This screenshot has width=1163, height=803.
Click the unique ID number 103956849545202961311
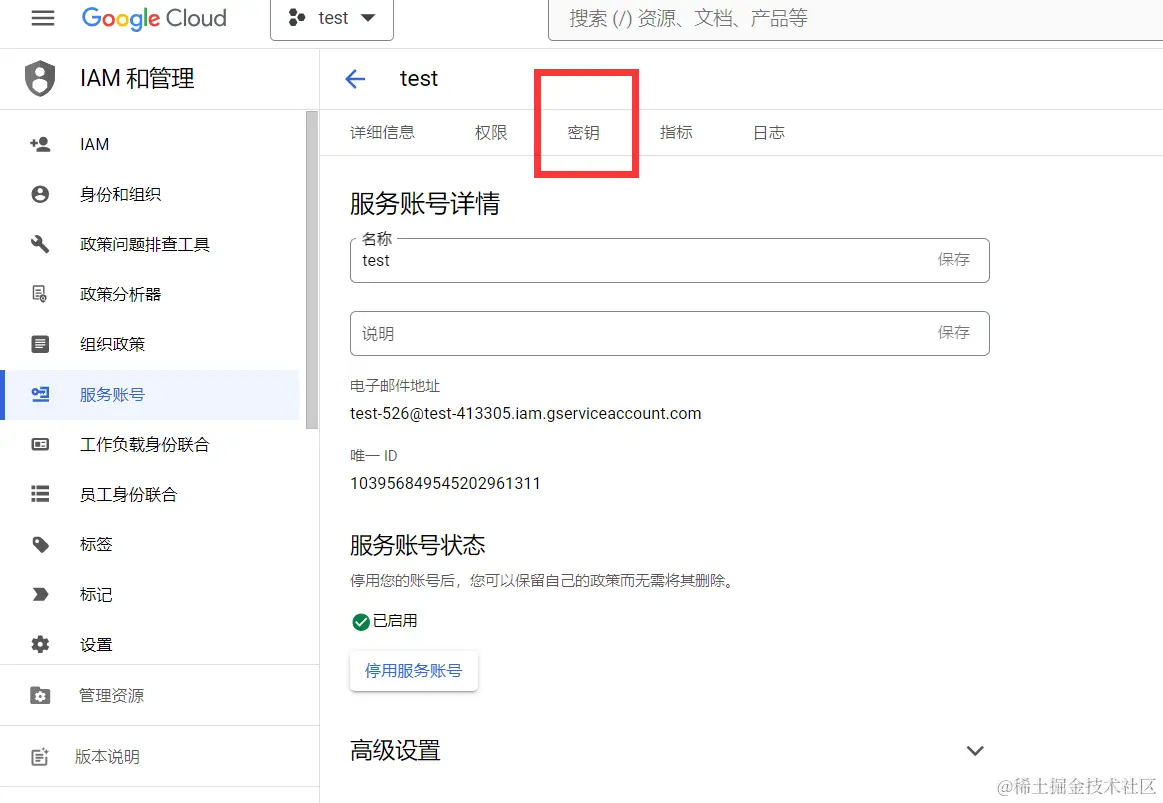(x=445, y=483)
